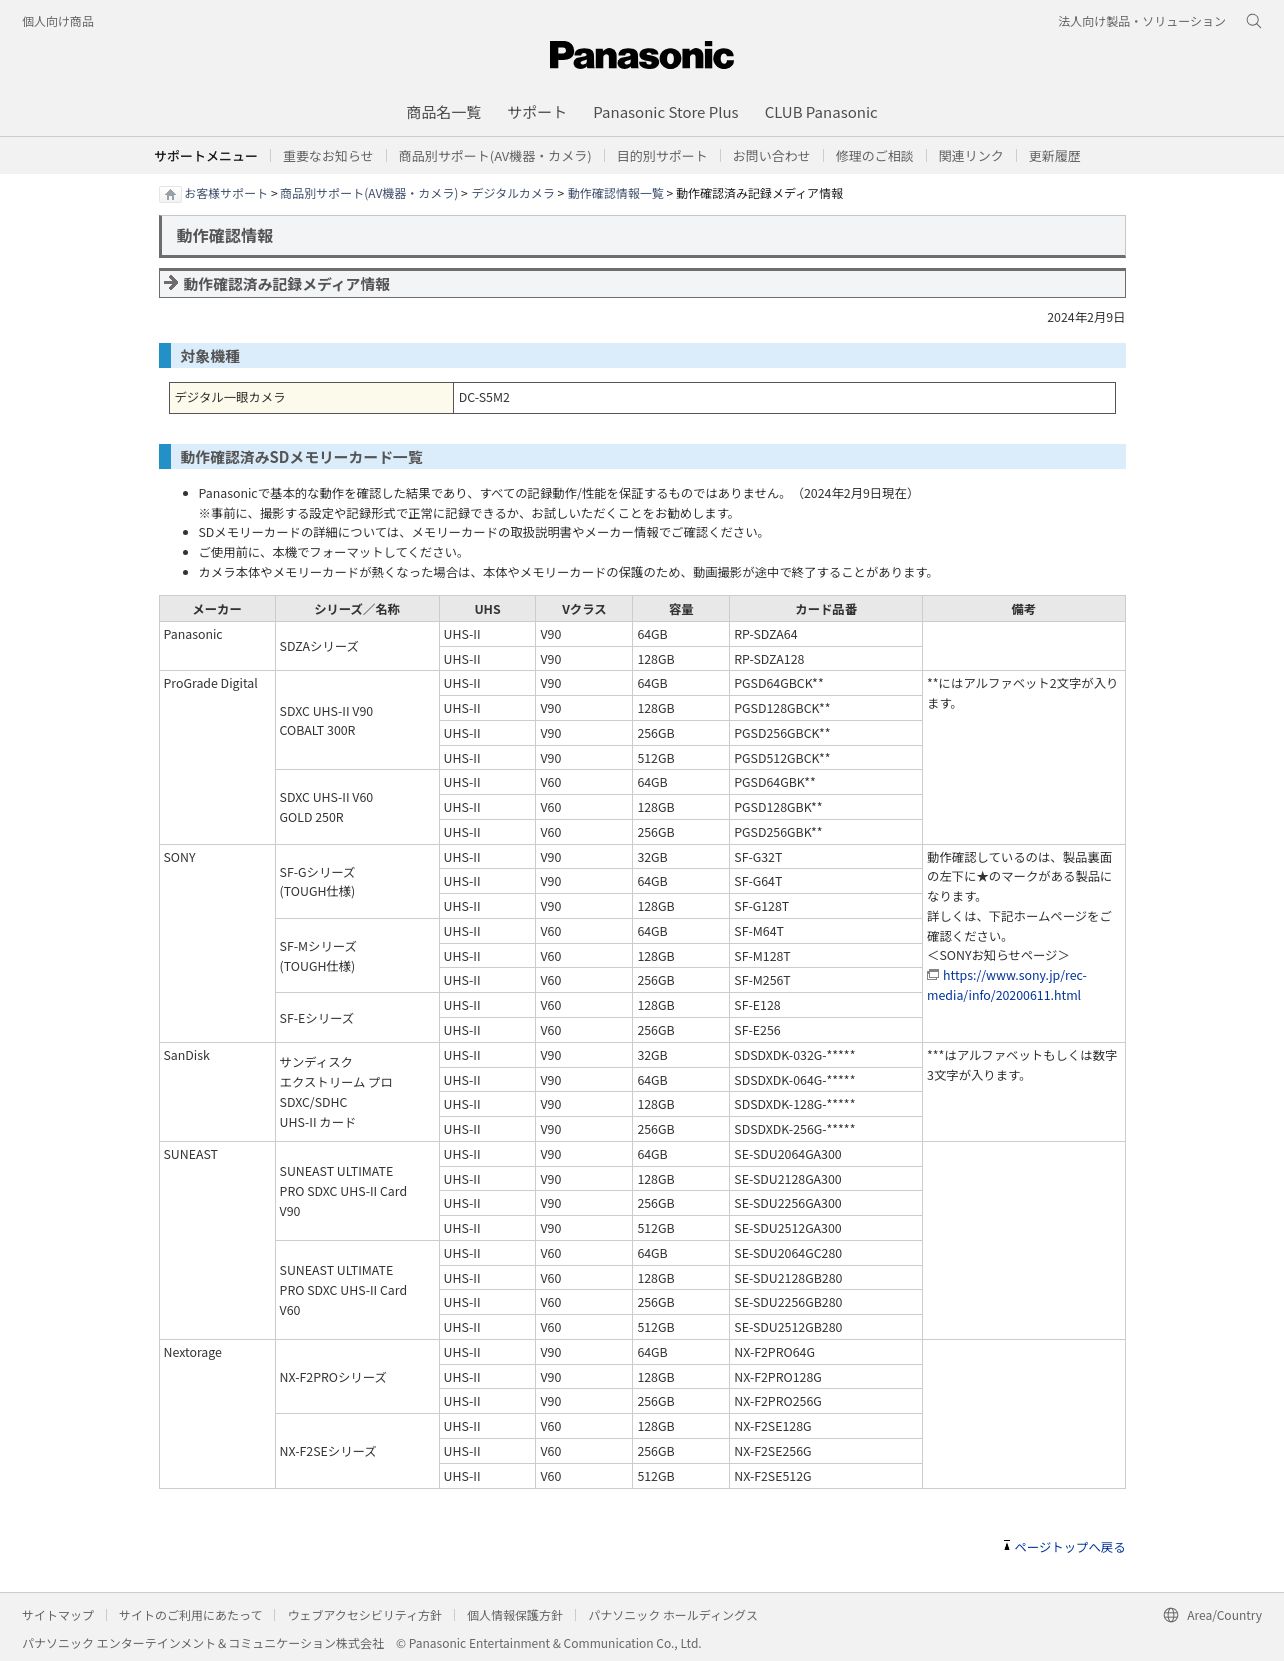
Task: Open the sony.jp rec-media info link
Action: 1006,985
